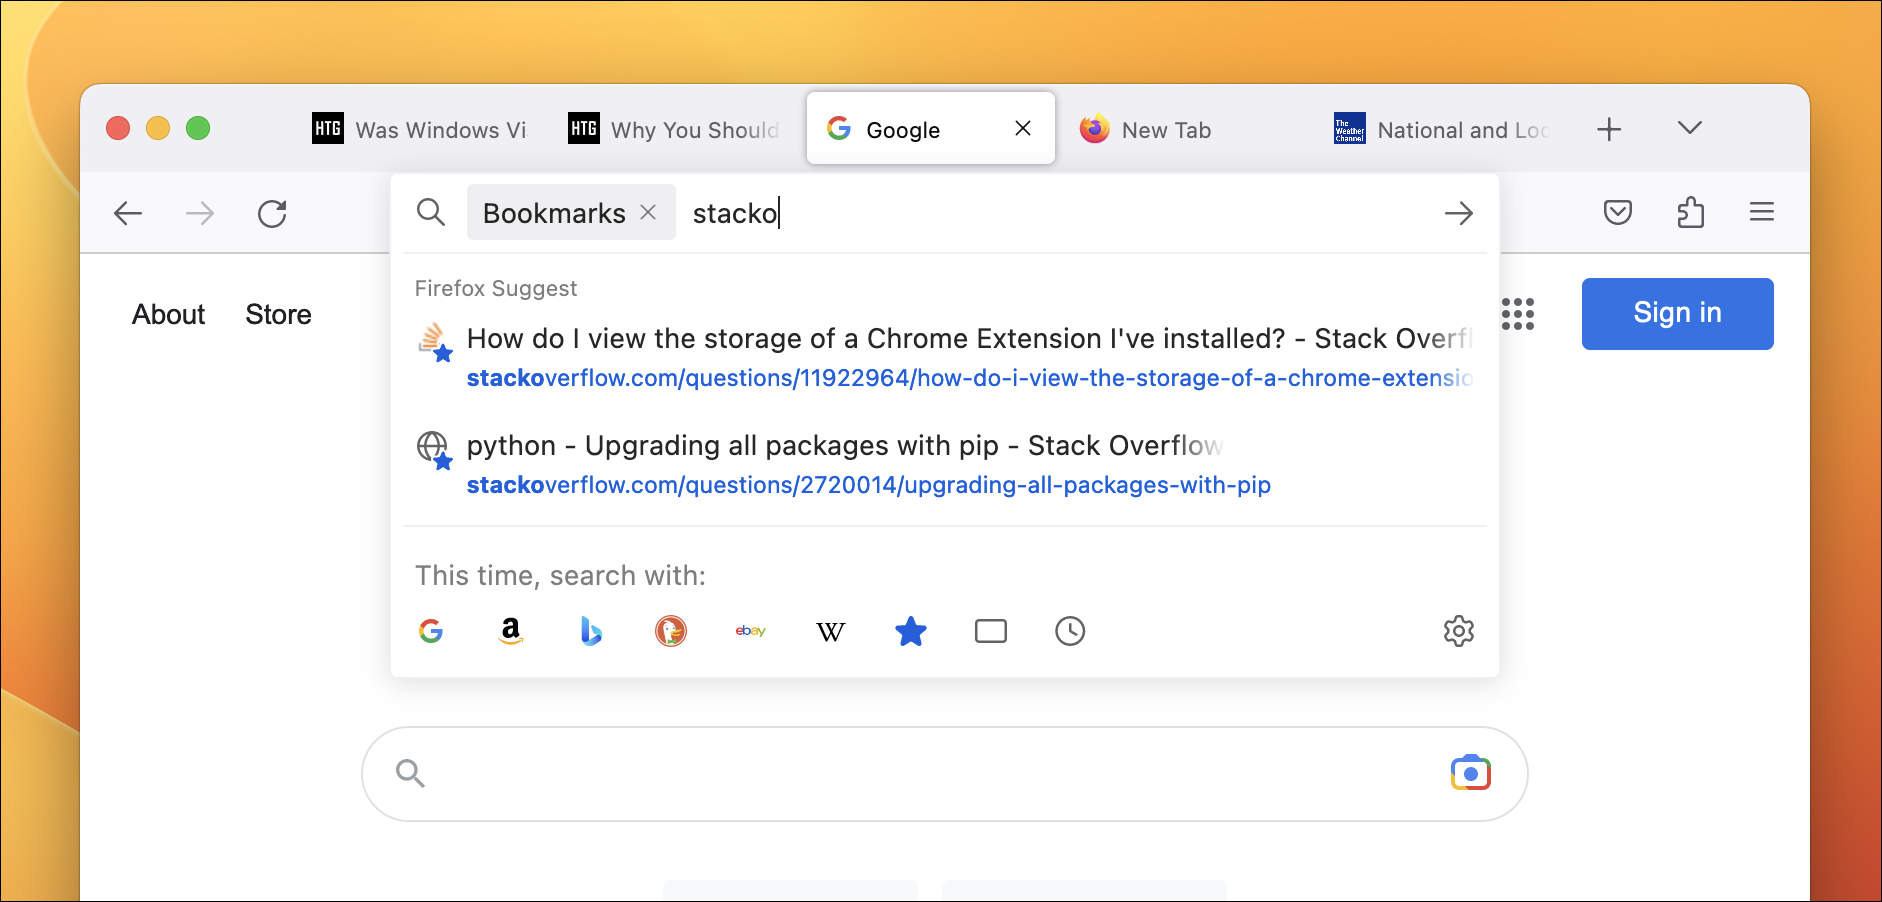This screenshot has height=902, width=1882.
Task: Click the 'Firefox Suggest' label
Action: pos(496,288)
